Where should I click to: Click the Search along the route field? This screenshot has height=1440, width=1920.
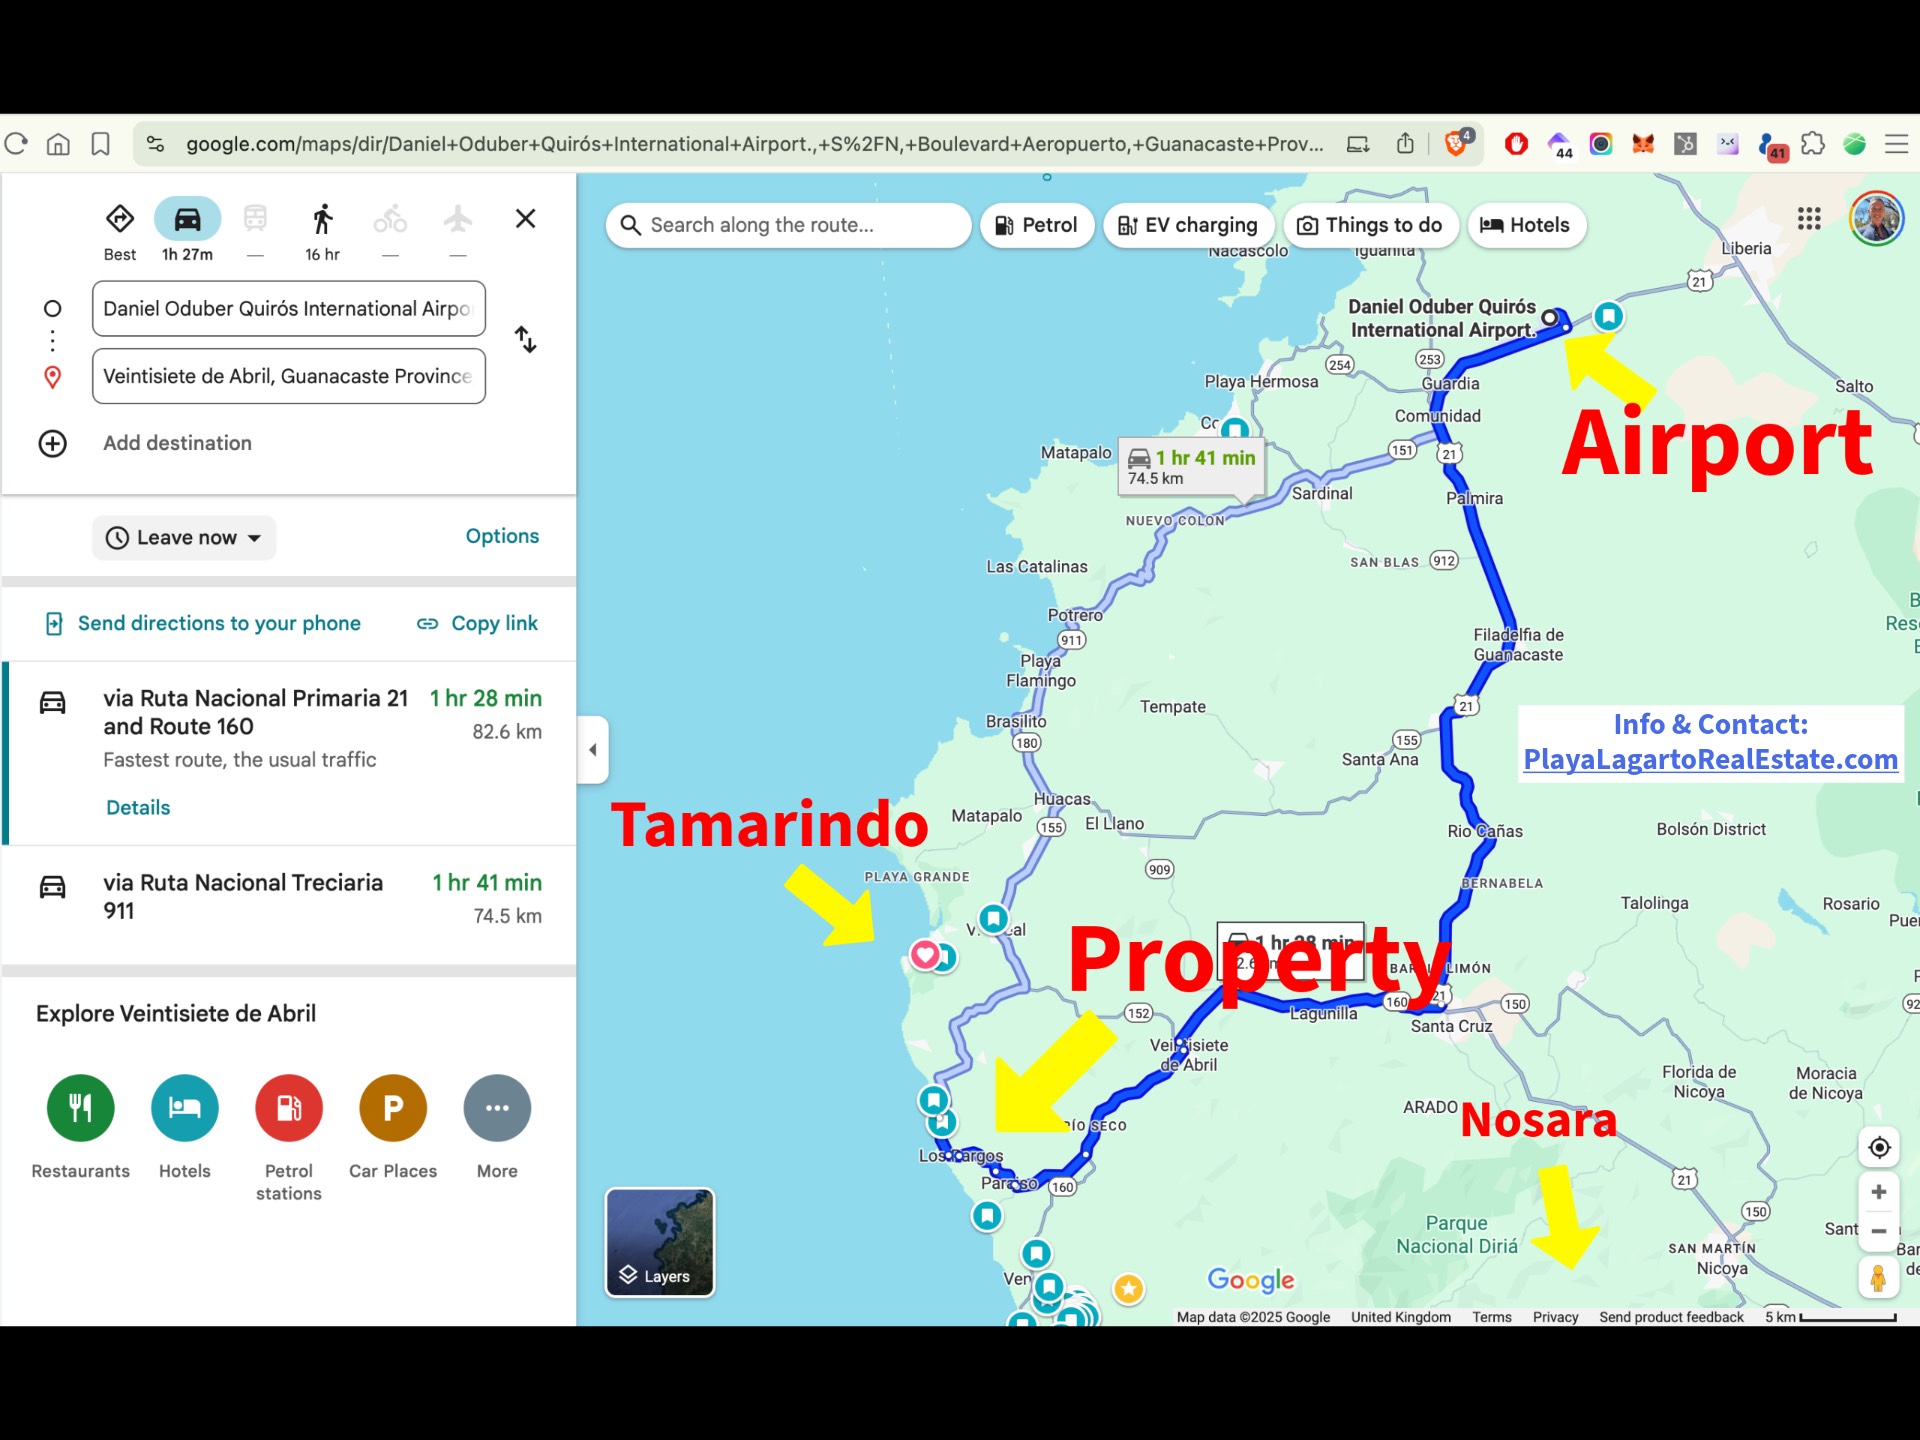pos(789,225)
